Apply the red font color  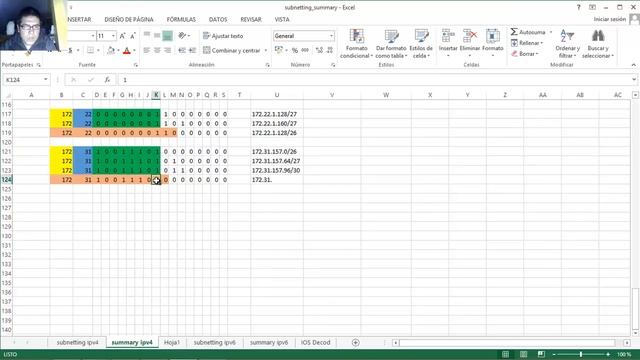tap(127, 51)
